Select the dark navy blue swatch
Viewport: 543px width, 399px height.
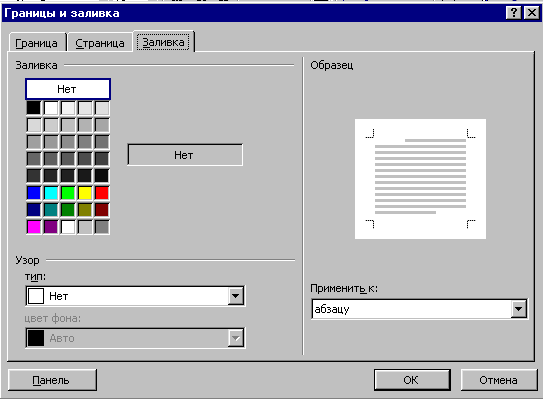(34, 210)
